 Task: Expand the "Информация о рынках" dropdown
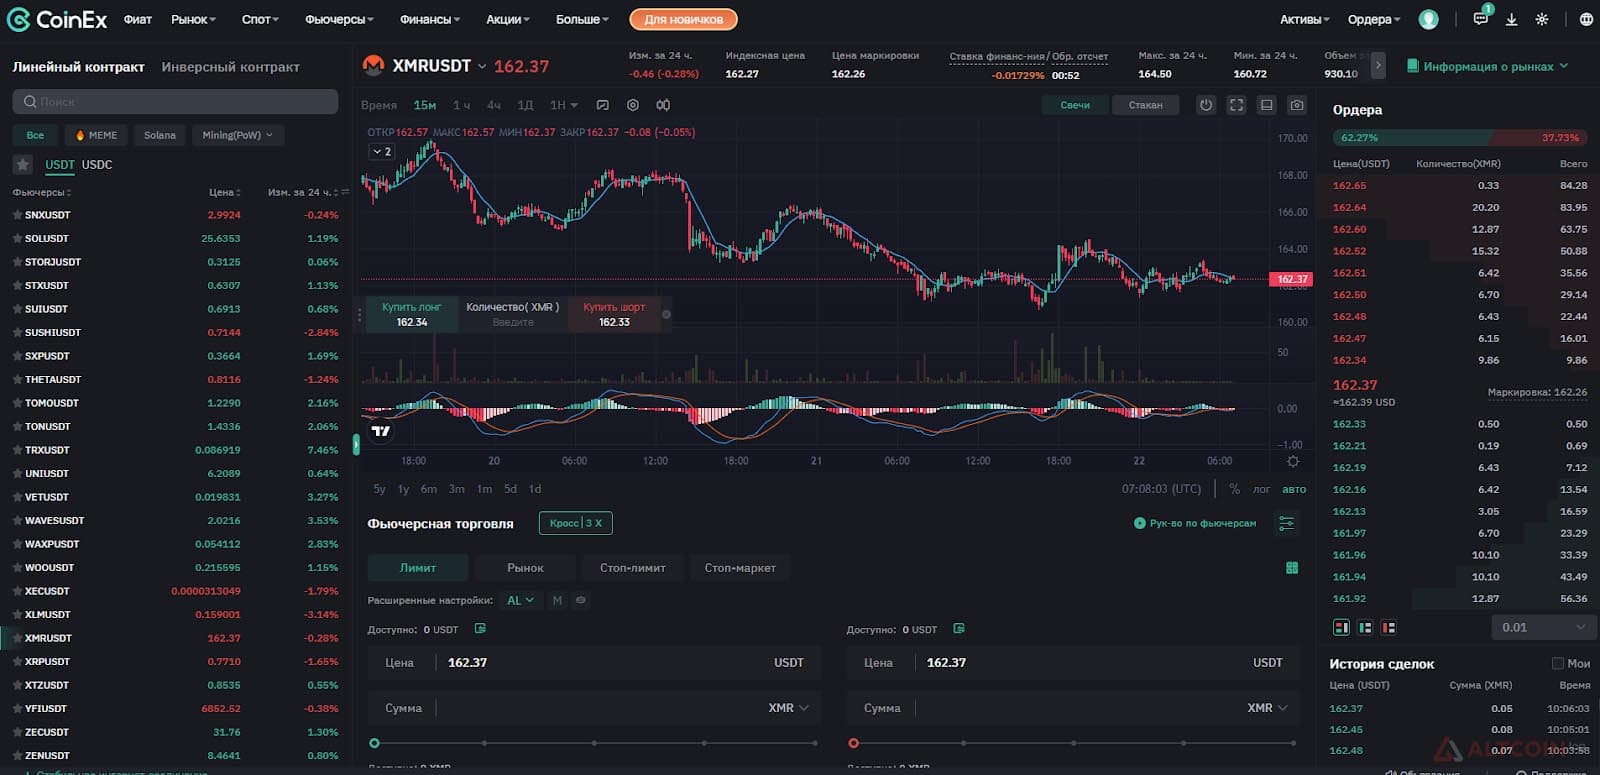pyautogui.click(x=1487, y=66)
